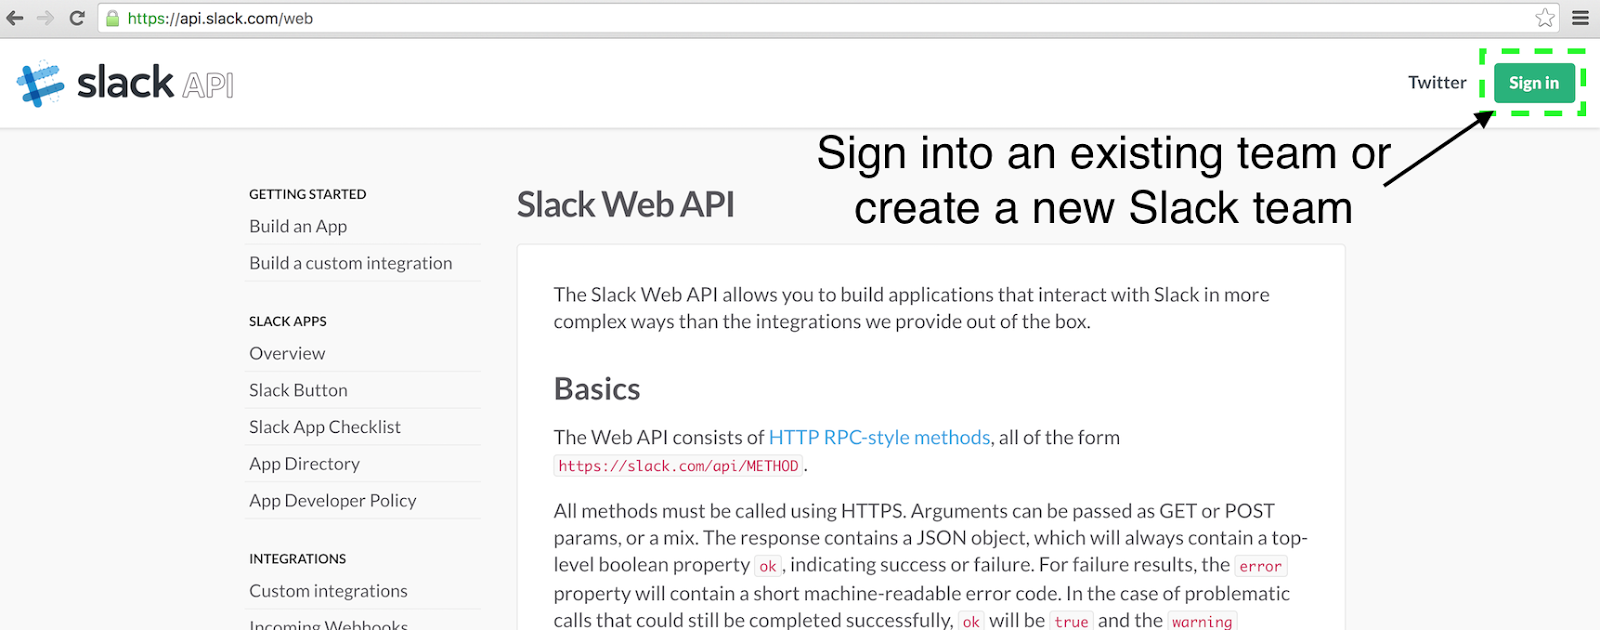Image resolution: width=1600 pixels, height=630 pixels.
Task: Click the Slack API logo
Action: coord(125,83)
